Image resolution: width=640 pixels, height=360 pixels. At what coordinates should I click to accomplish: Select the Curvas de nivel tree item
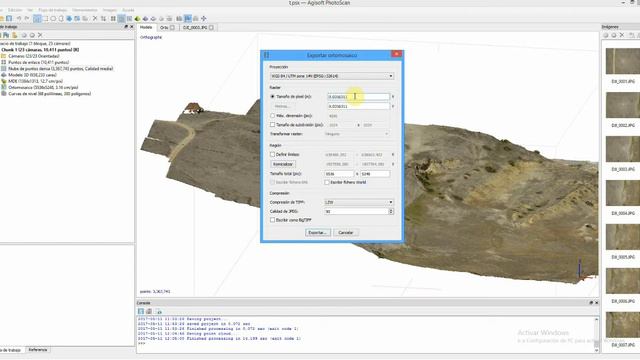pyautogui.click(x=49, y=93)
